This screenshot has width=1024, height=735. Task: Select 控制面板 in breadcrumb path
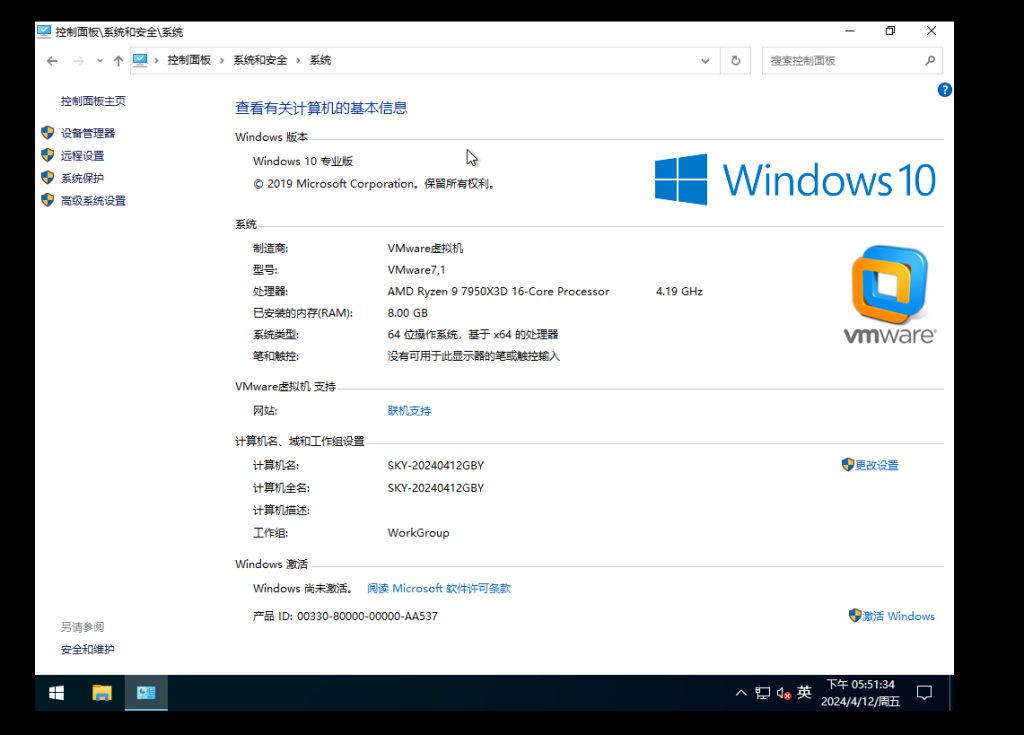point(189,61)
